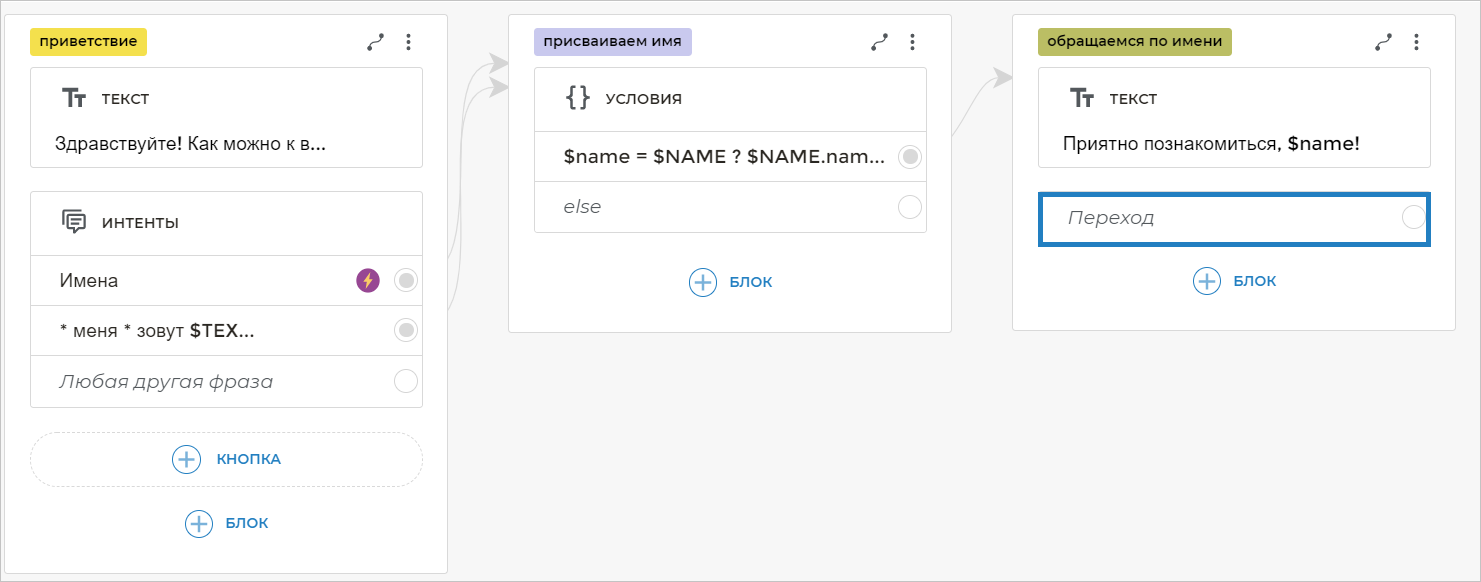1481x582 pixels.
Task: Select the connector circle on the Имена intent
Action: pyautogui.click(x=406, y=281)
